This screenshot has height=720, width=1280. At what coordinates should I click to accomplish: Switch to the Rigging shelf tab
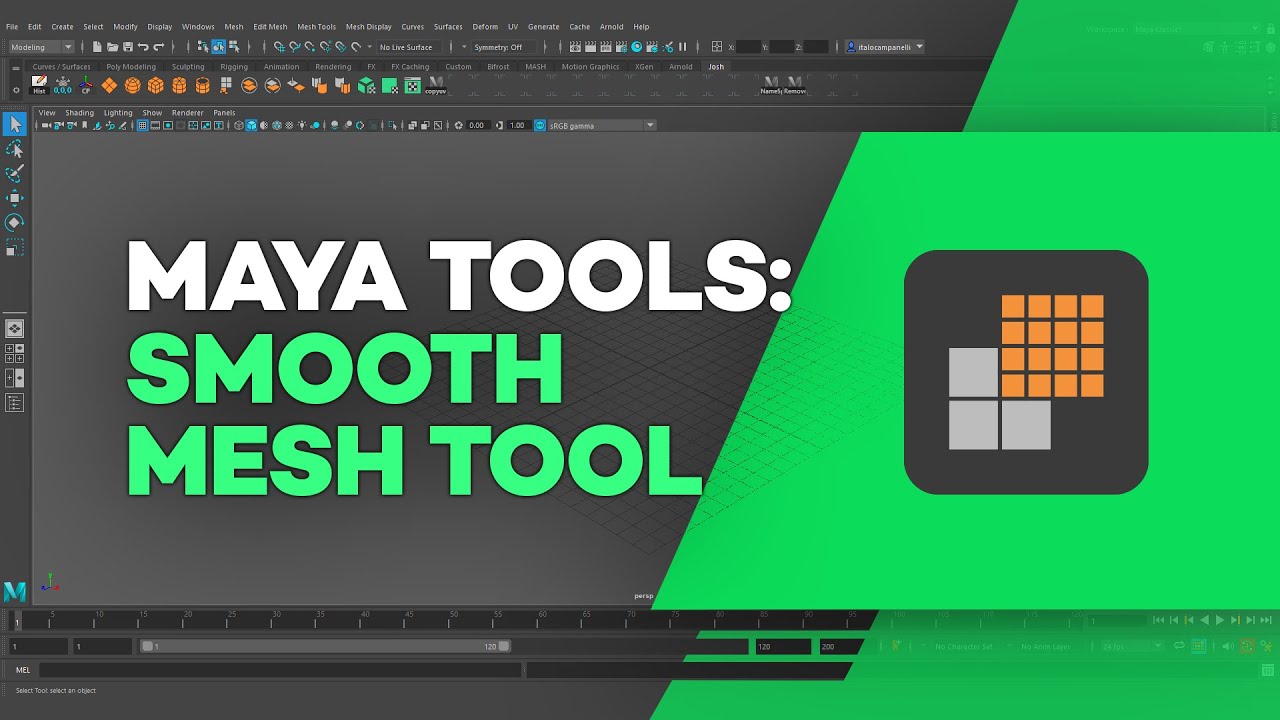click(x=234, y=67)
